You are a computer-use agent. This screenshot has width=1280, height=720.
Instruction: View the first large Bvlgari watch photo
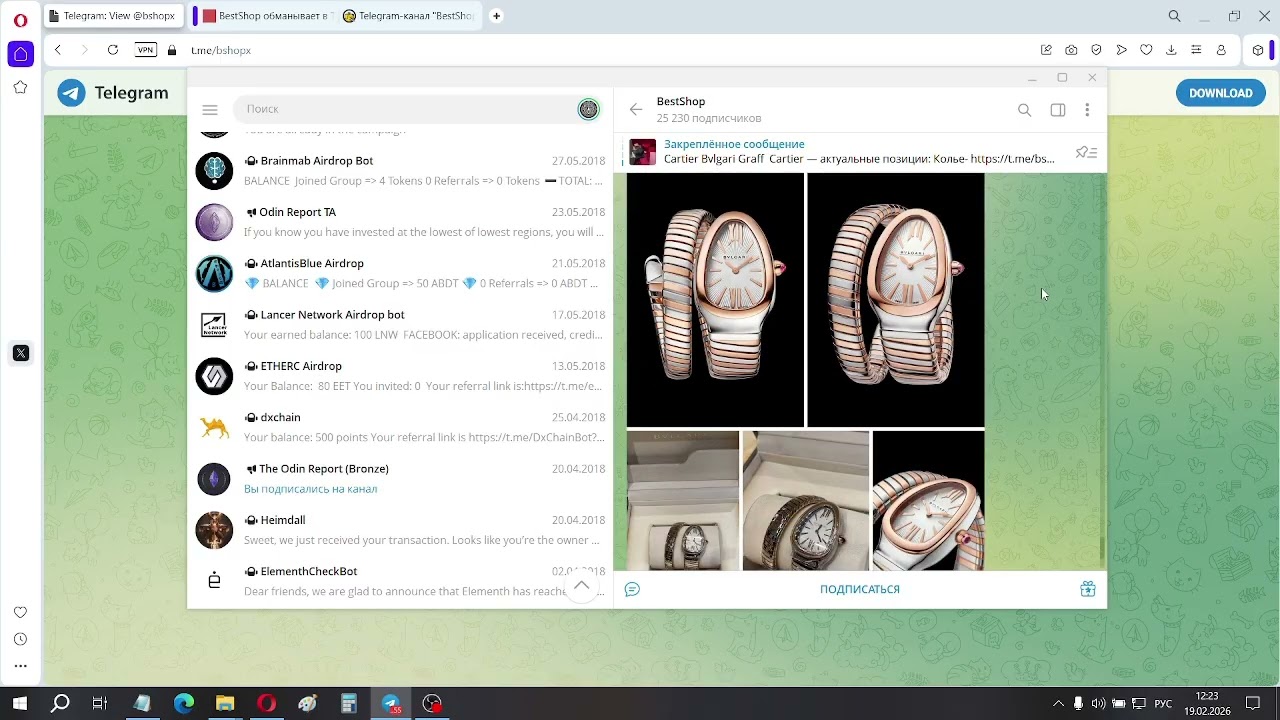coord(715,300)
